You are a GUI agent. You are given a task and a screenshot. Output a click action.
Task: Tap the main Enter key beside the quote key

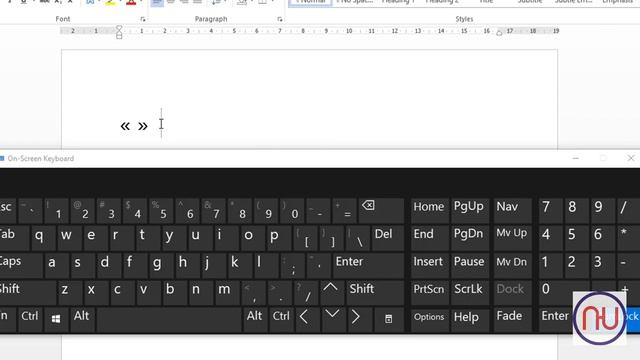coord(368,265)
